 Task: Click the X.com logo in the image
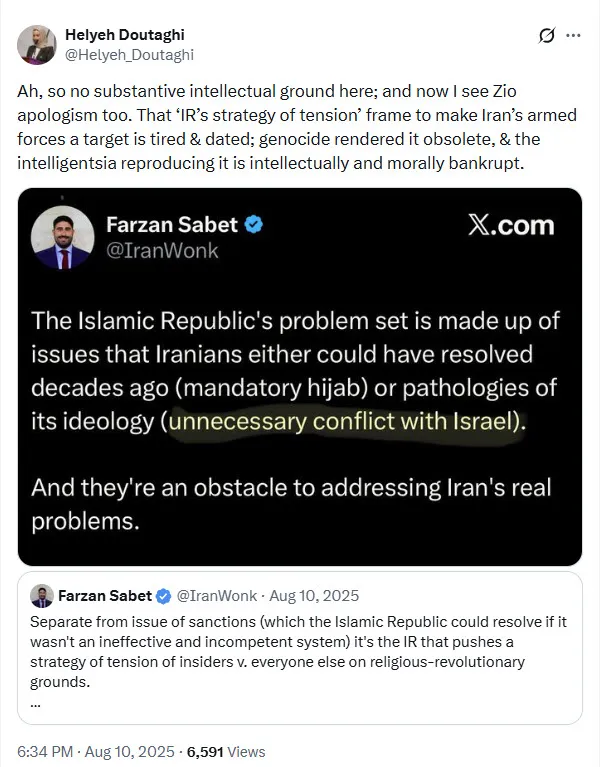click(510, 225)
